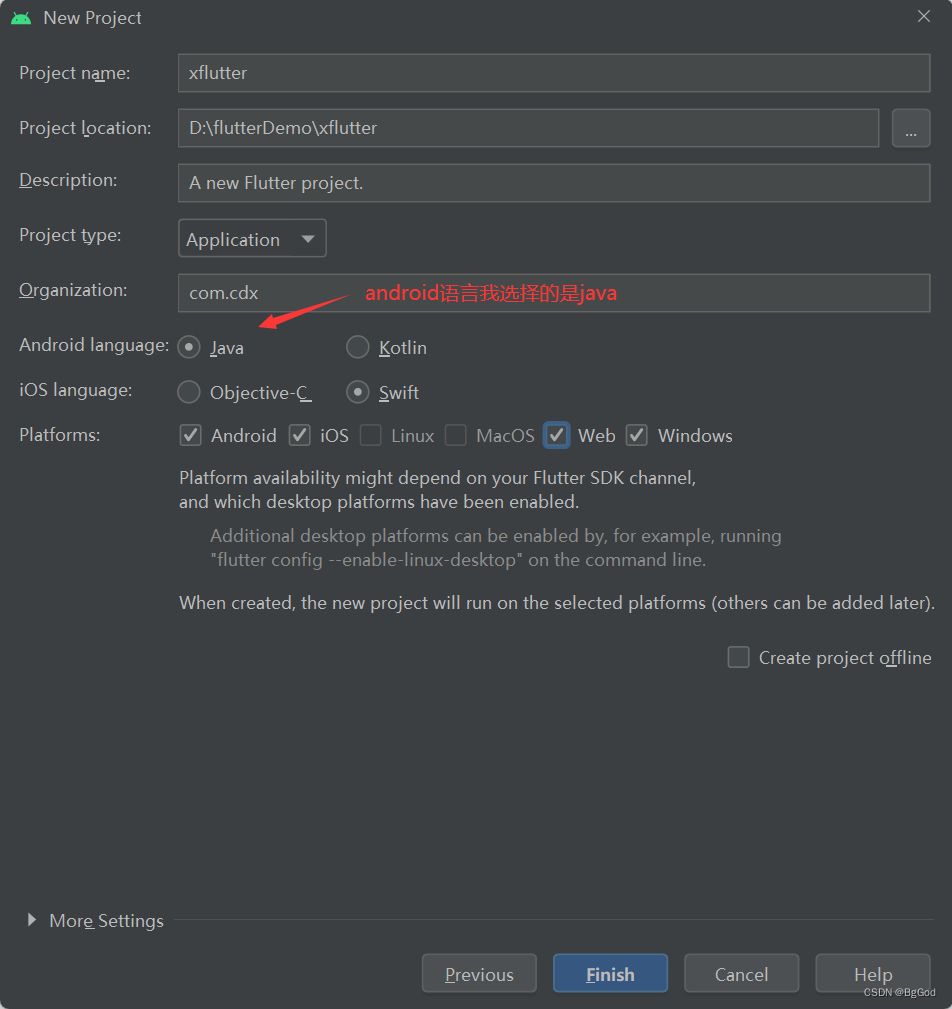This screenshot has width=952, height=1009.
Task: Edit the Description text field
Action: click(554, 183)
